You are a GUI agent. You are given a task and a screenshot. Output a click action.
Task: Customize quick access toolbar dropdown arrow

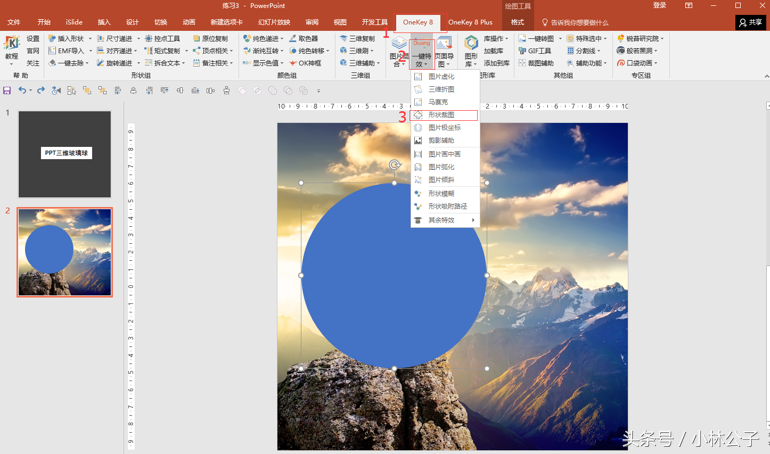pos(319,91)
